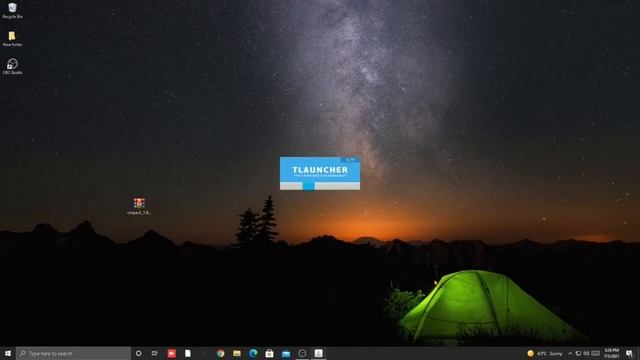
Task: Open the Sunny weather widget
Action: (x=545, y=353)
